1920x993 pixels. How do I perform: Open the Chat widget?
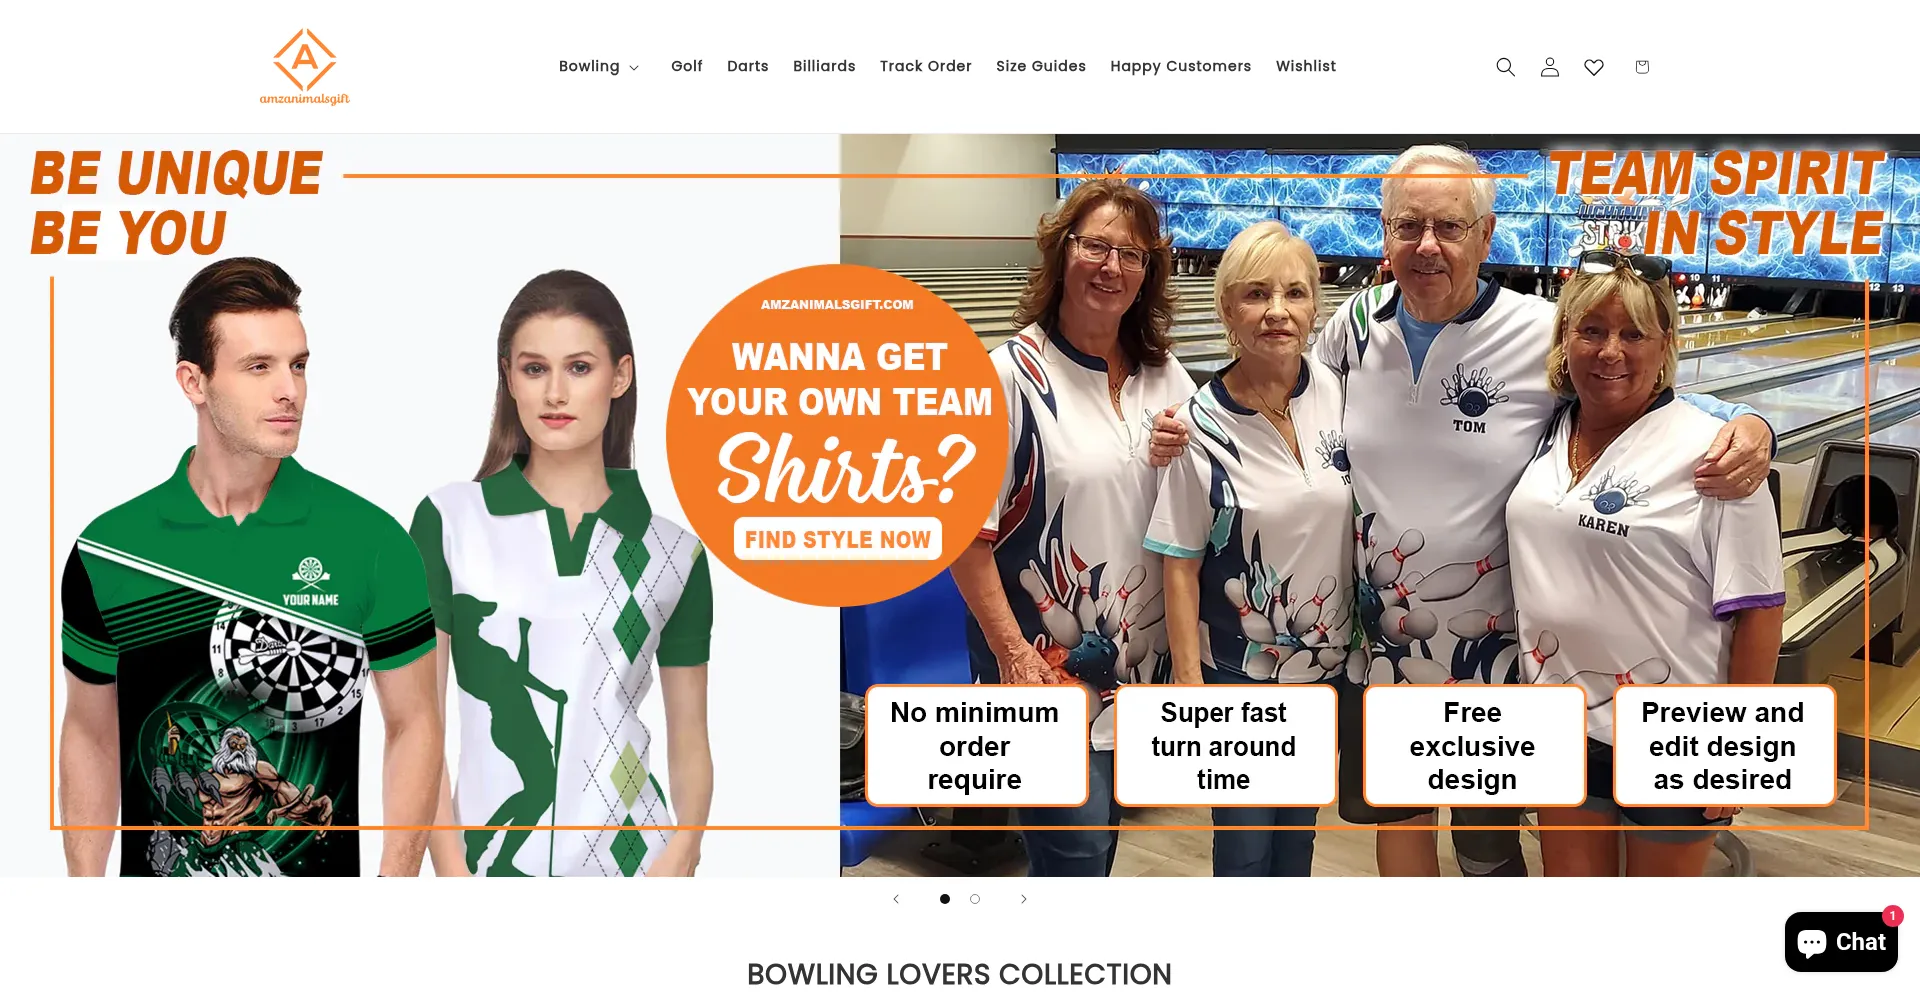[1841, 942]
